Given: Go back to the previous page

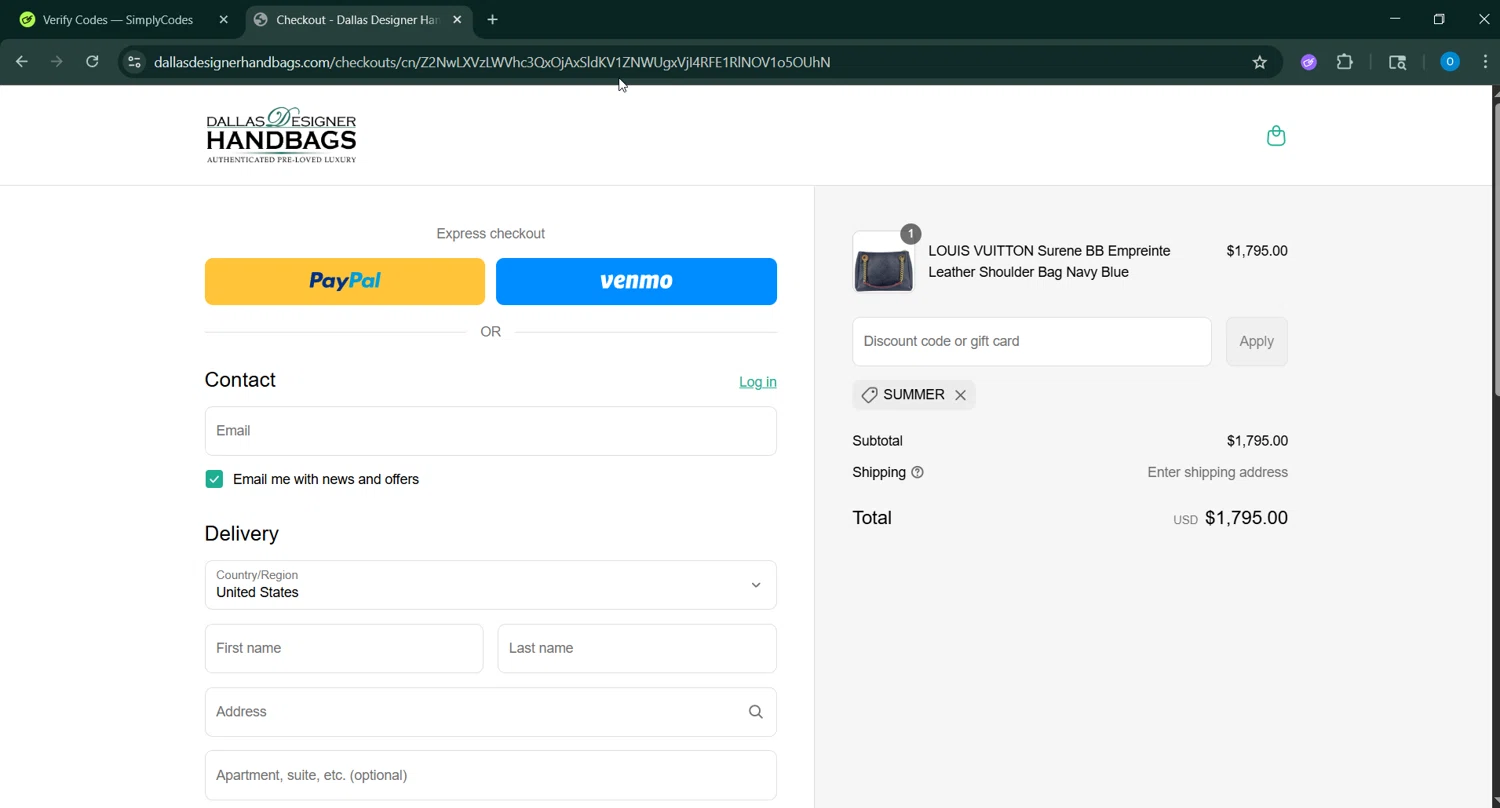Looking at the screenshot, I should click(22, 62).
